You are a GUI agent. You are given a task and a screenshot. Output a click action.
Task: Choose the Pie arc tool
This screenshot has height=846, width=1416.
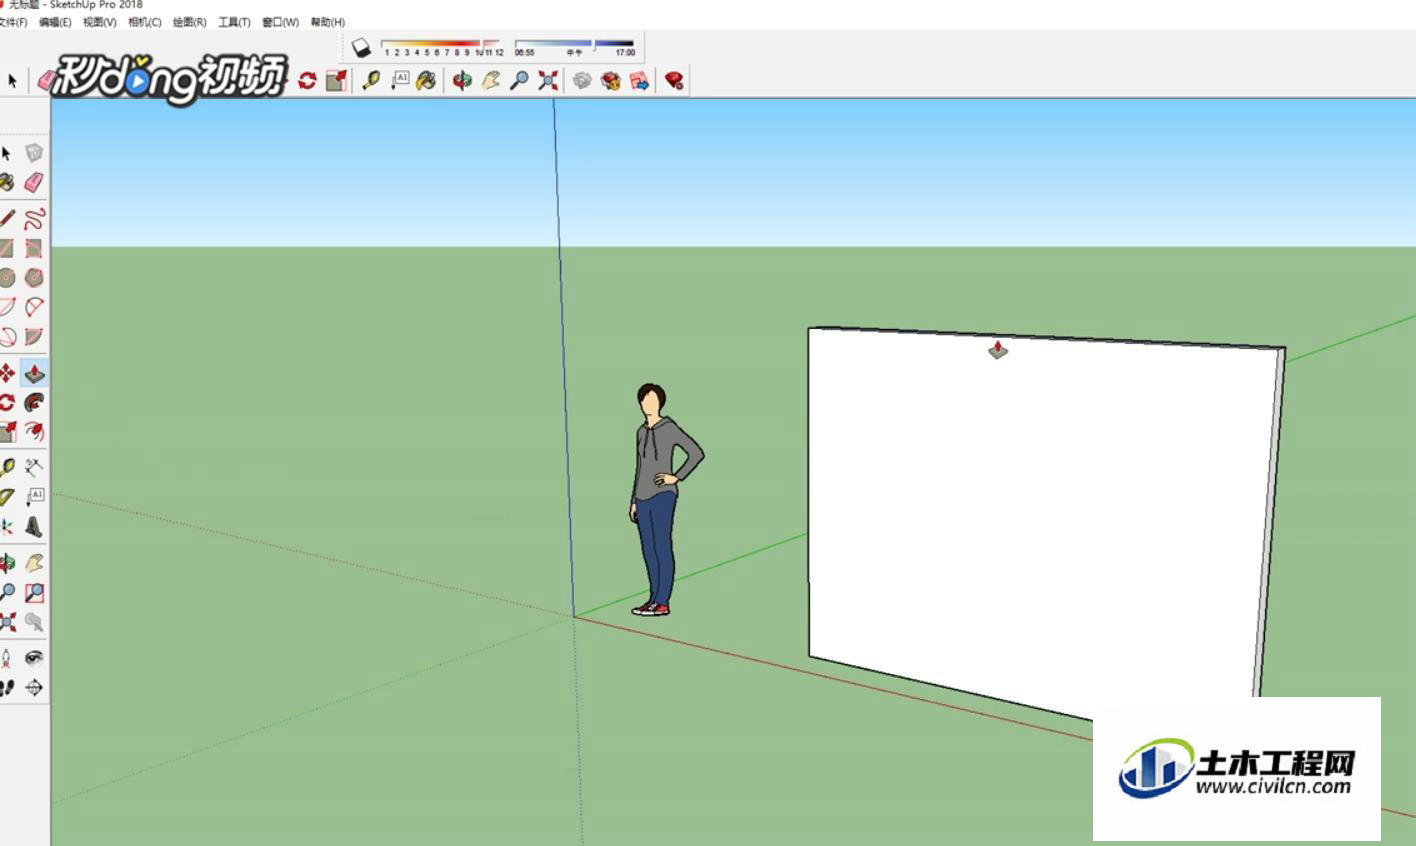click(x=34, y=337)
